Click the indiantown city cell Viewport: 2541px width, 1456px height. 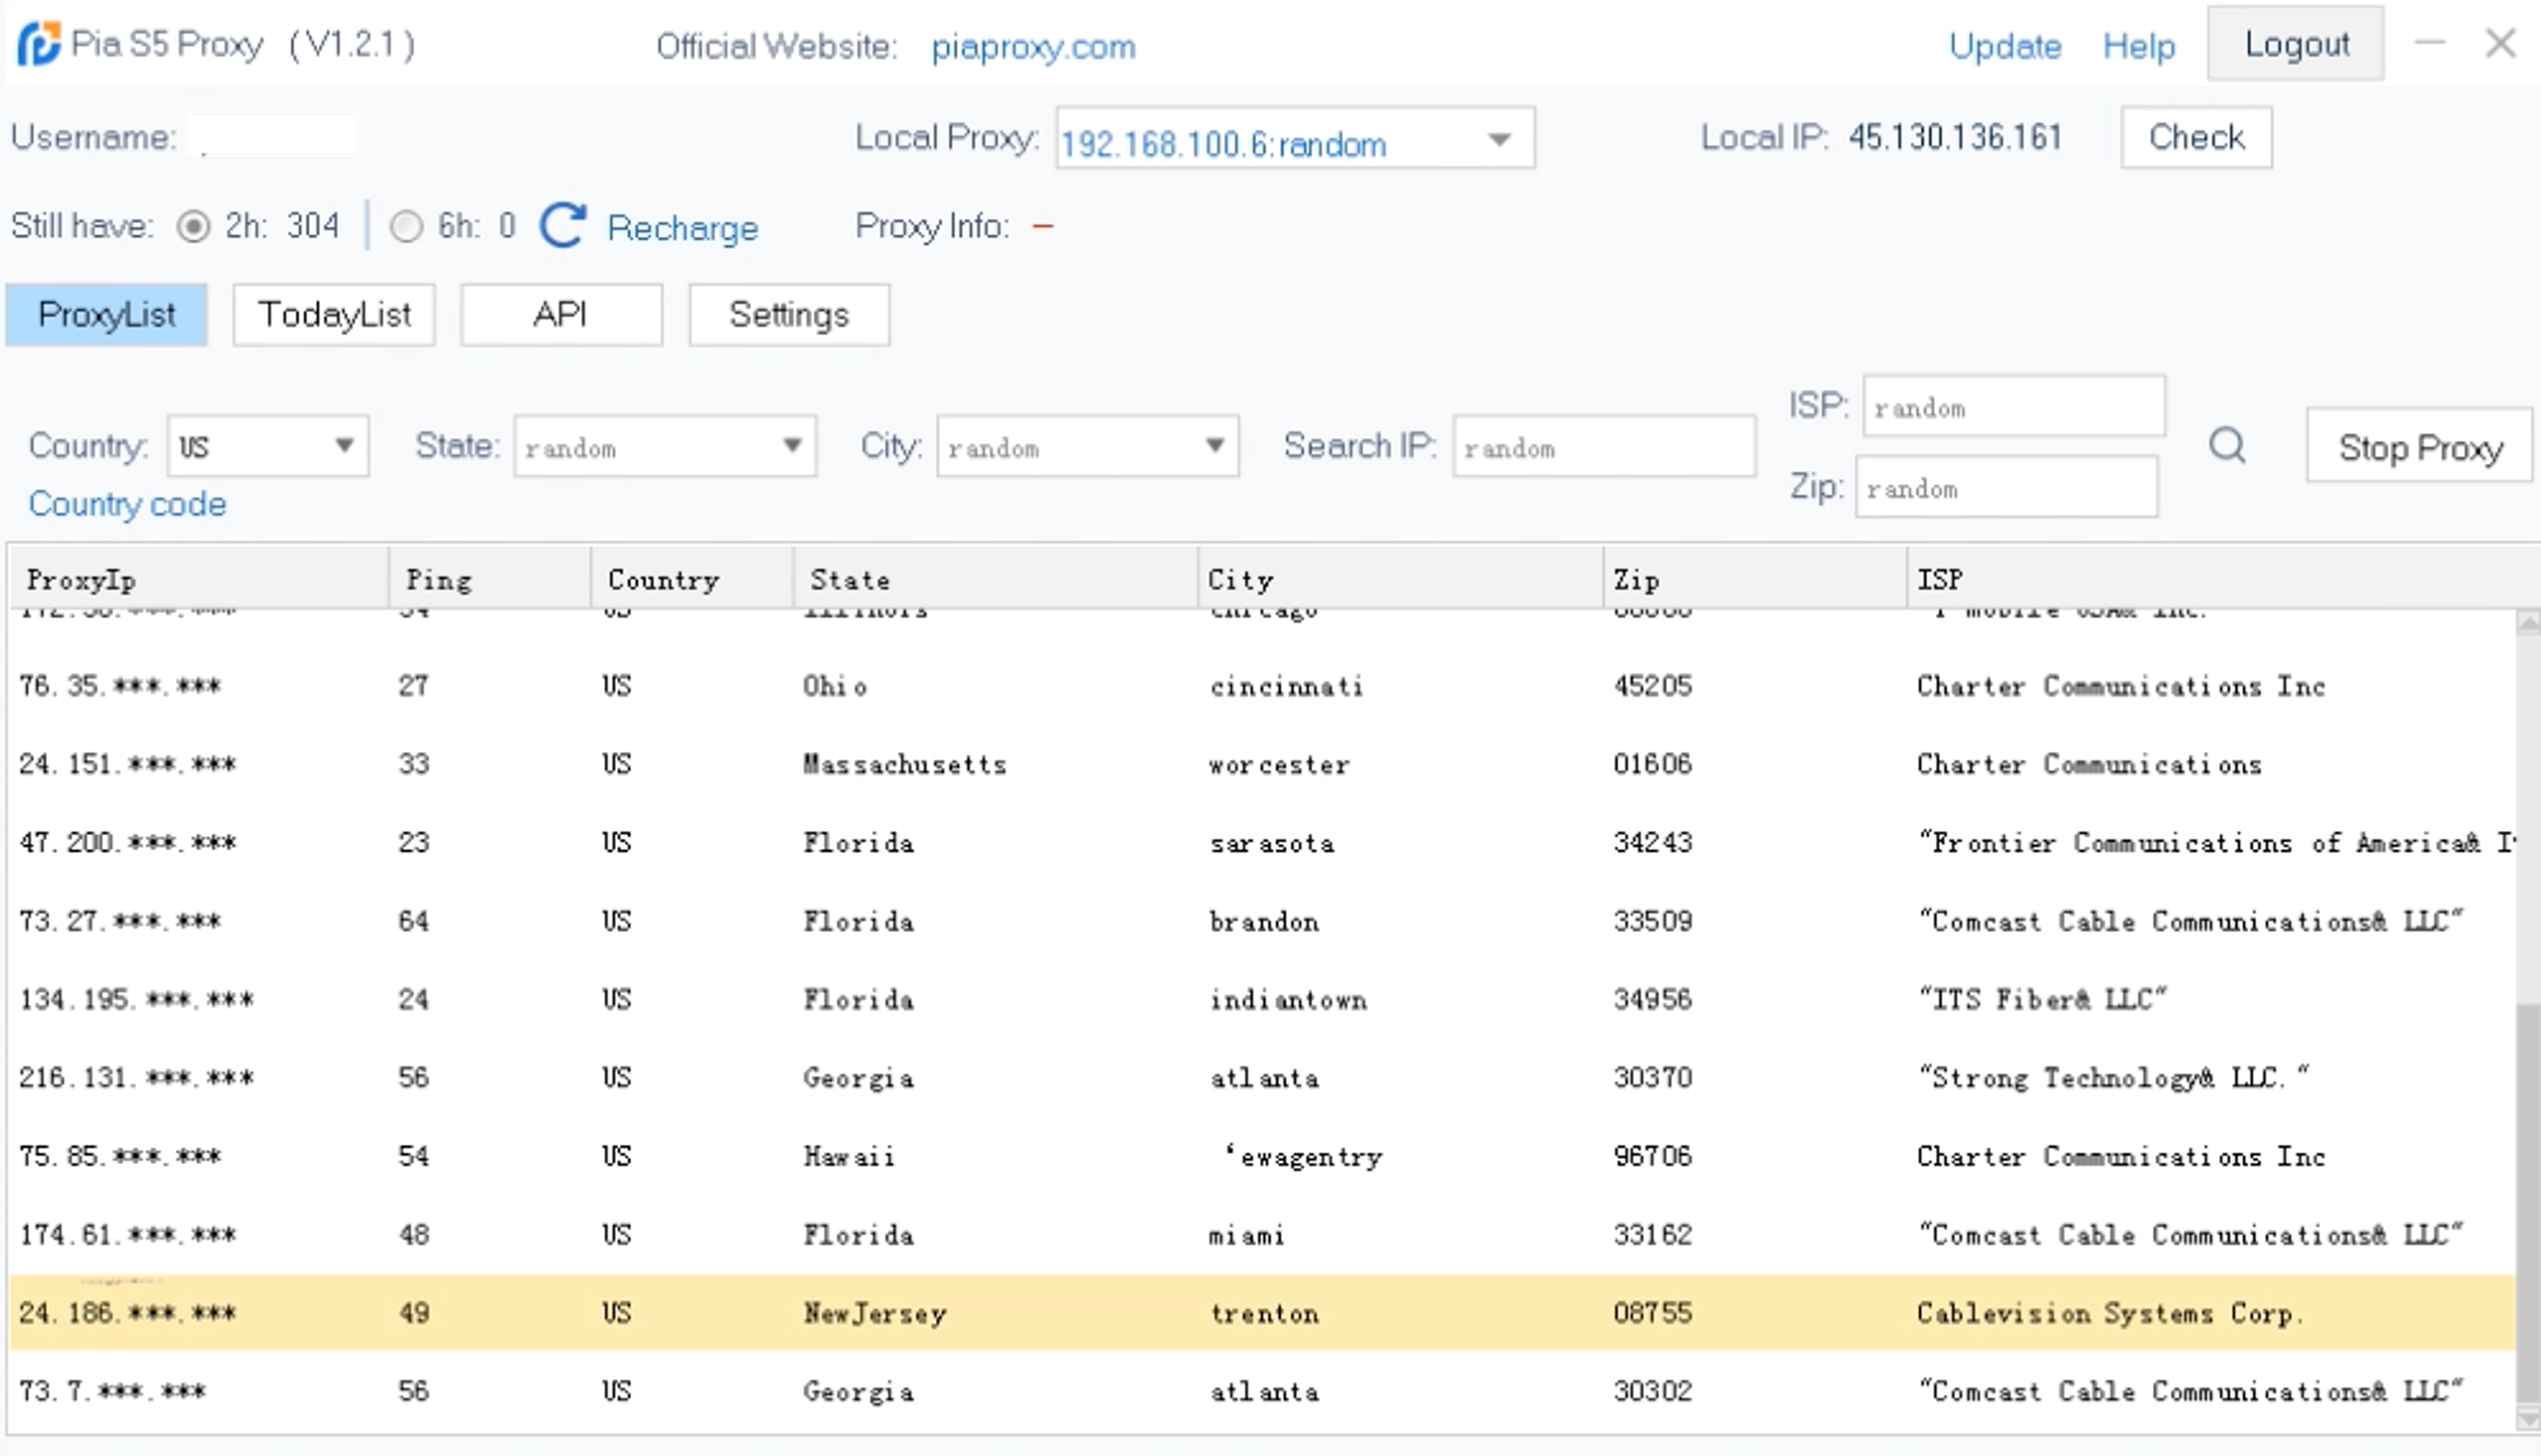pos(1288,1000)
